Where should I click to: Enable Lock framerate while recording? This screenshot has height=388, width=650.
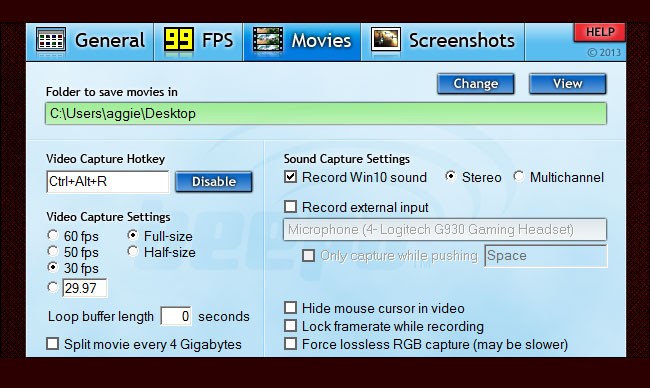[x=291, y=326]
